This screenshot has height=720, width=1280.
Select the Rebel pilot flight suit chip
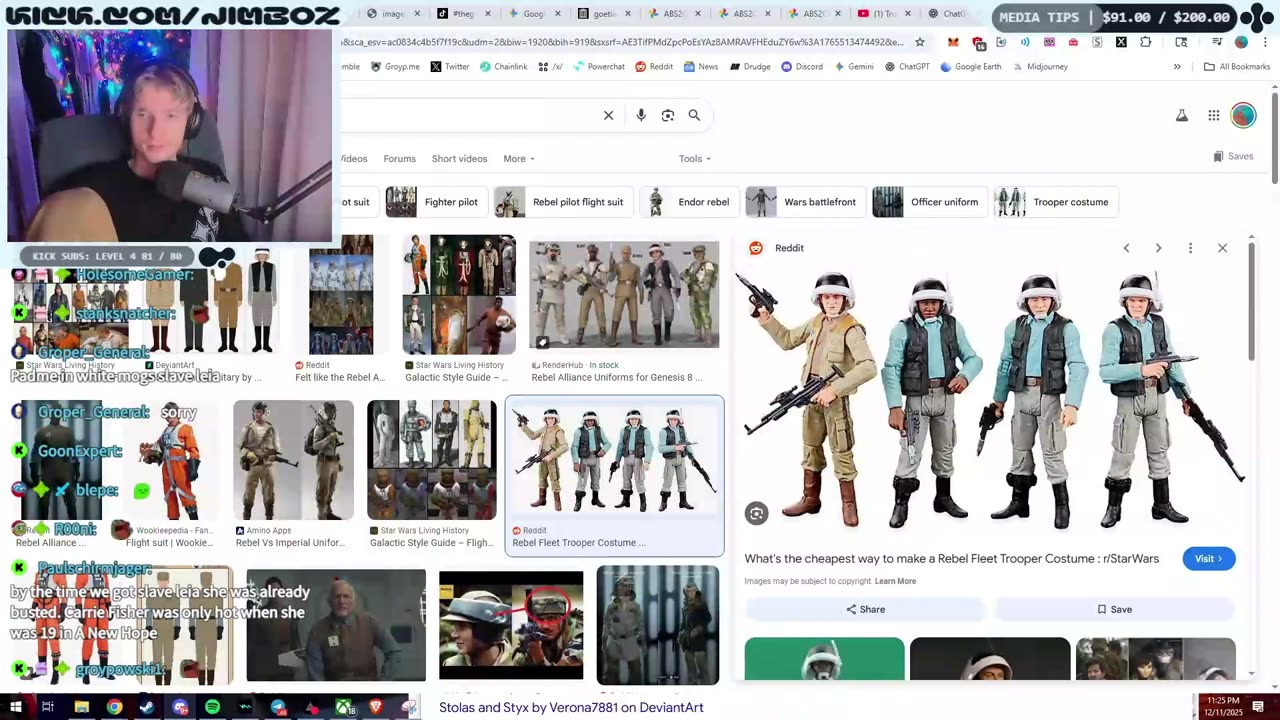click(x=563, y=202)
